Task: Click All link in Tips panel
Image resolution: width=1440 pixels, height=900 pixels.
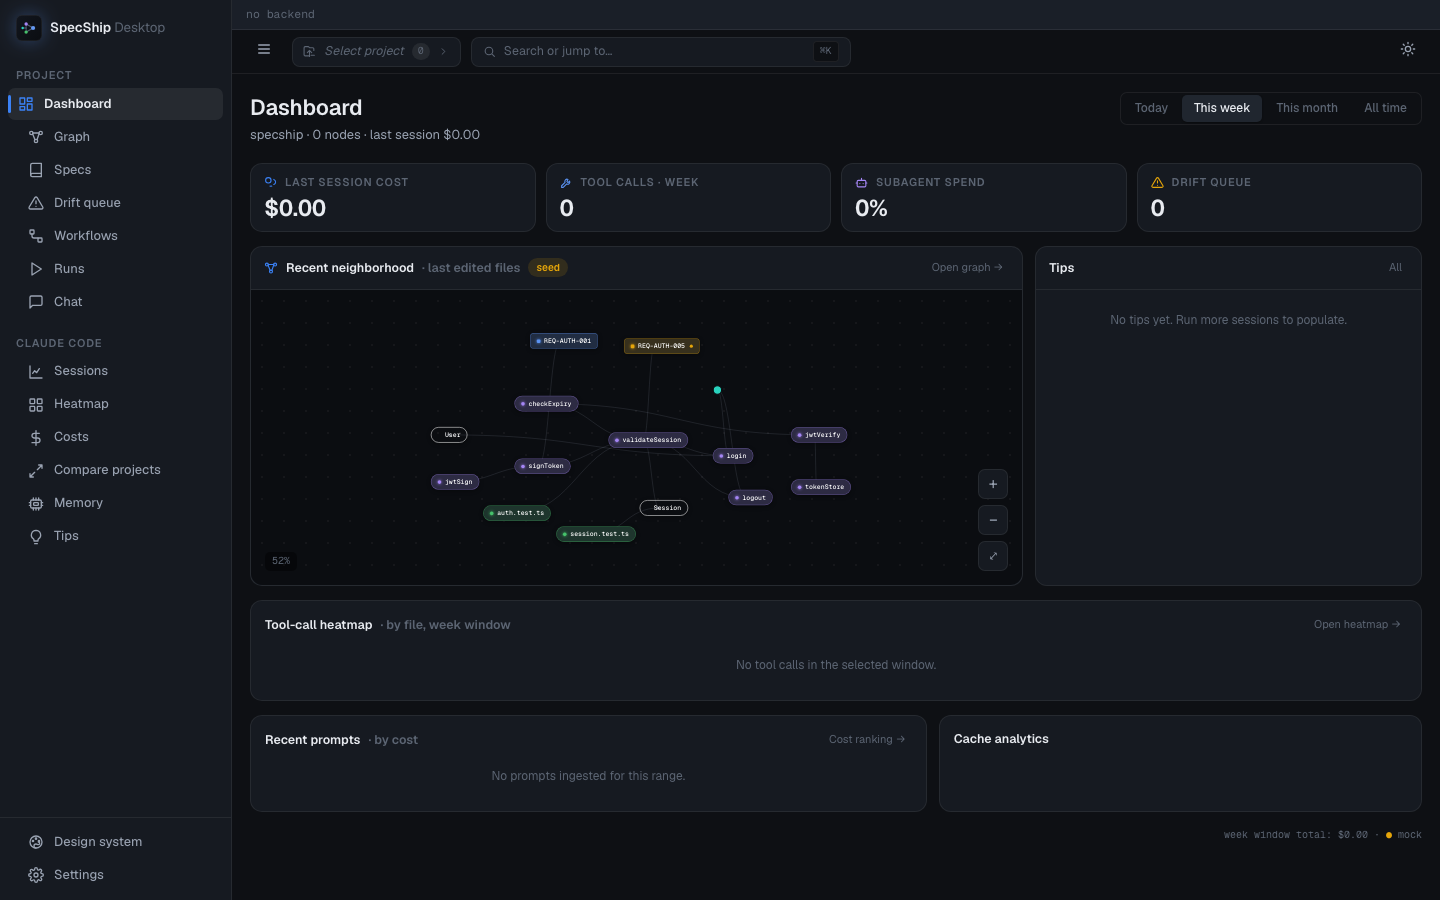Action: tap(1395, 268)
